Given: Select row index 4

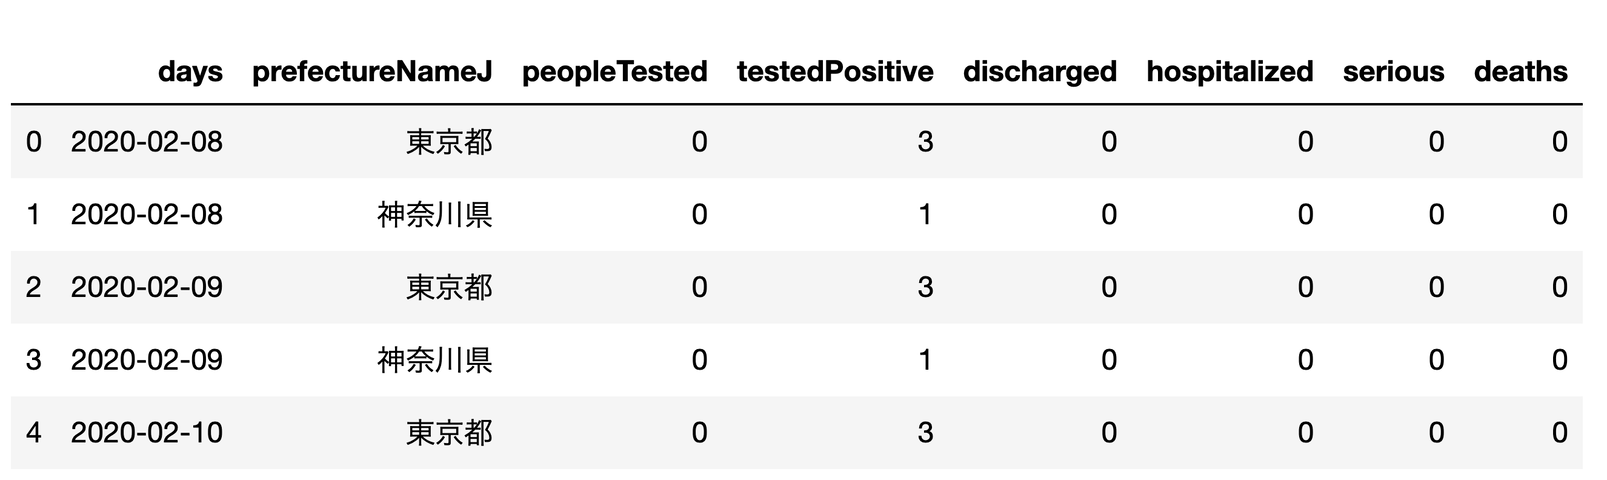Looking at the screenshot, I should coord(34,433).
